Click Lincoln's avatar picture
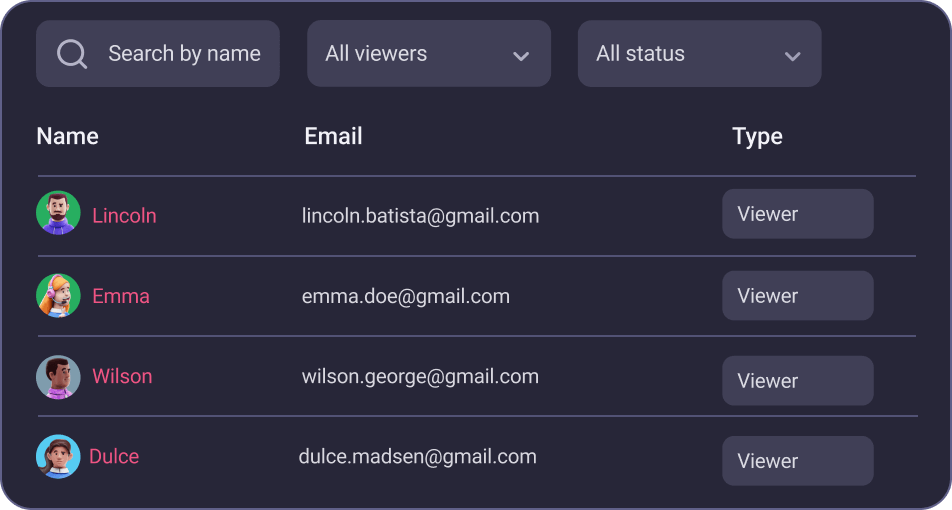 pyautogui.click(x=58, y=213)
